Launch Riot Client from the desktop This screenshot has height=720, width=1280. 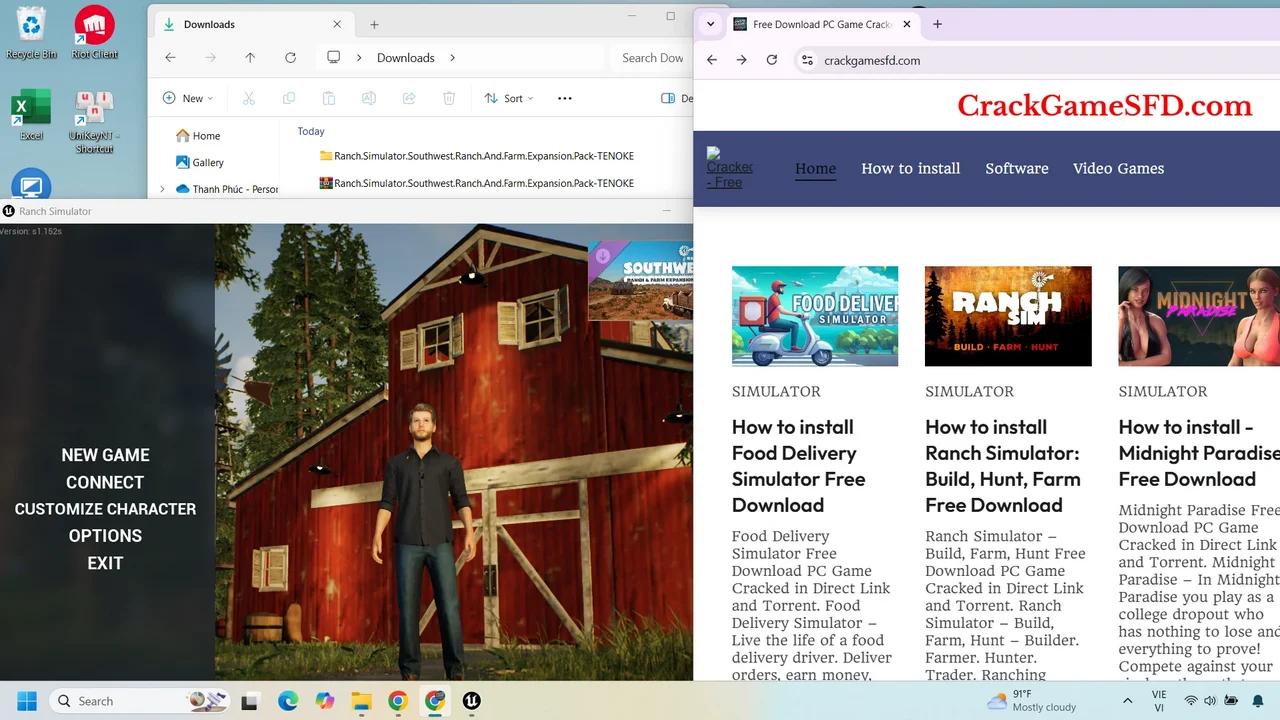(x=95, y=32)
